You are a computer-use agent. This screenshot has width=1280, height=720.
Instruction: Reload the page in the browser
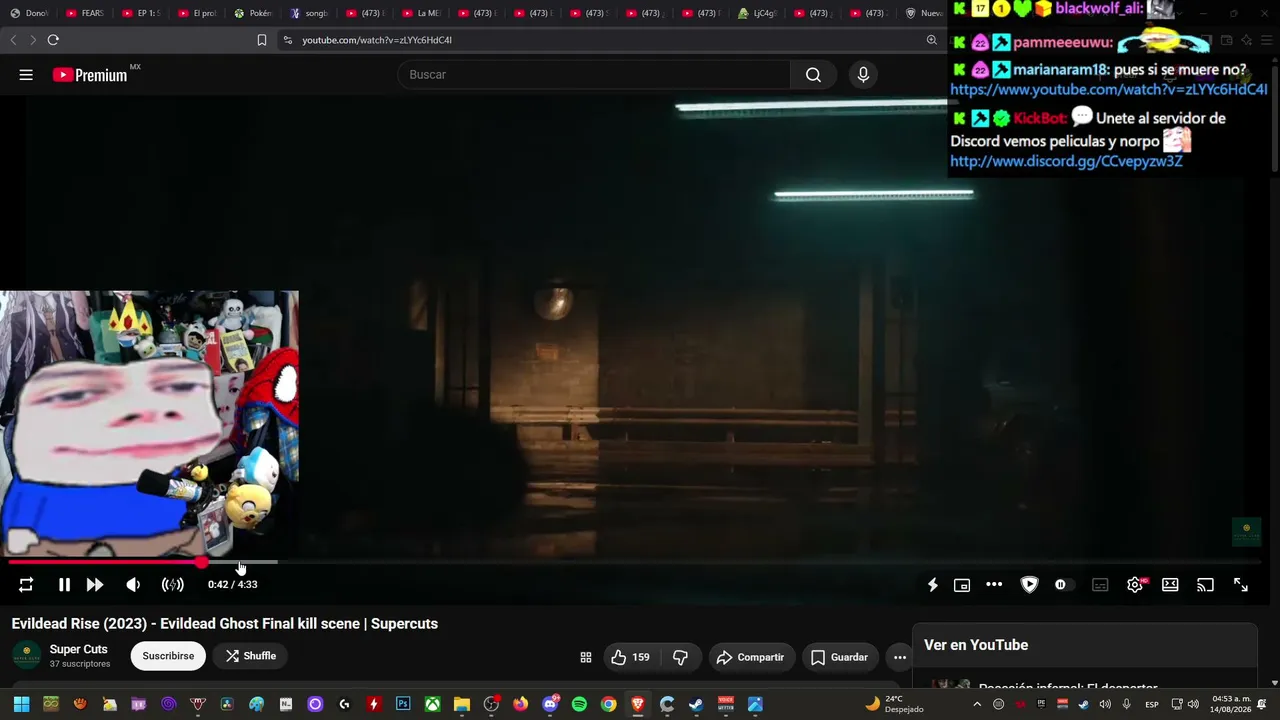[x=53, y=40]
